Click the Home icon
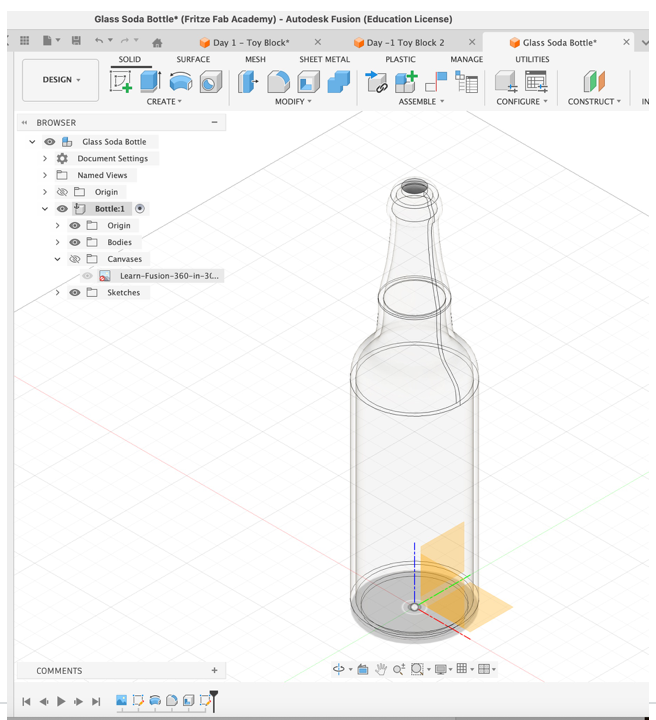Screen dimensions: 656x720 (157, 43)
